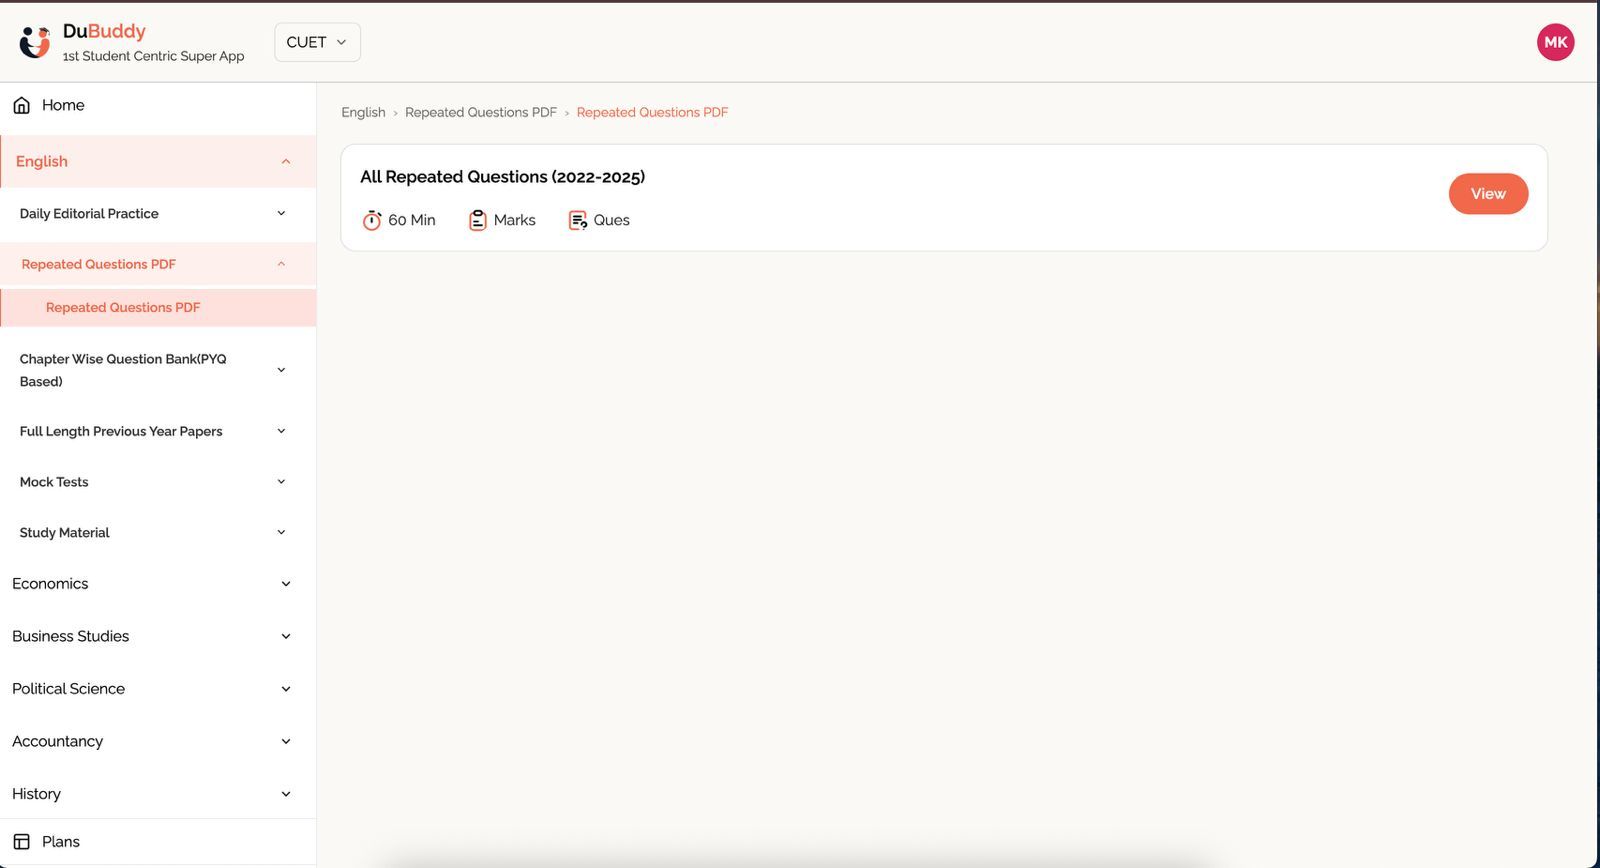Click the Marks clipboard icon

click(478, 220)
